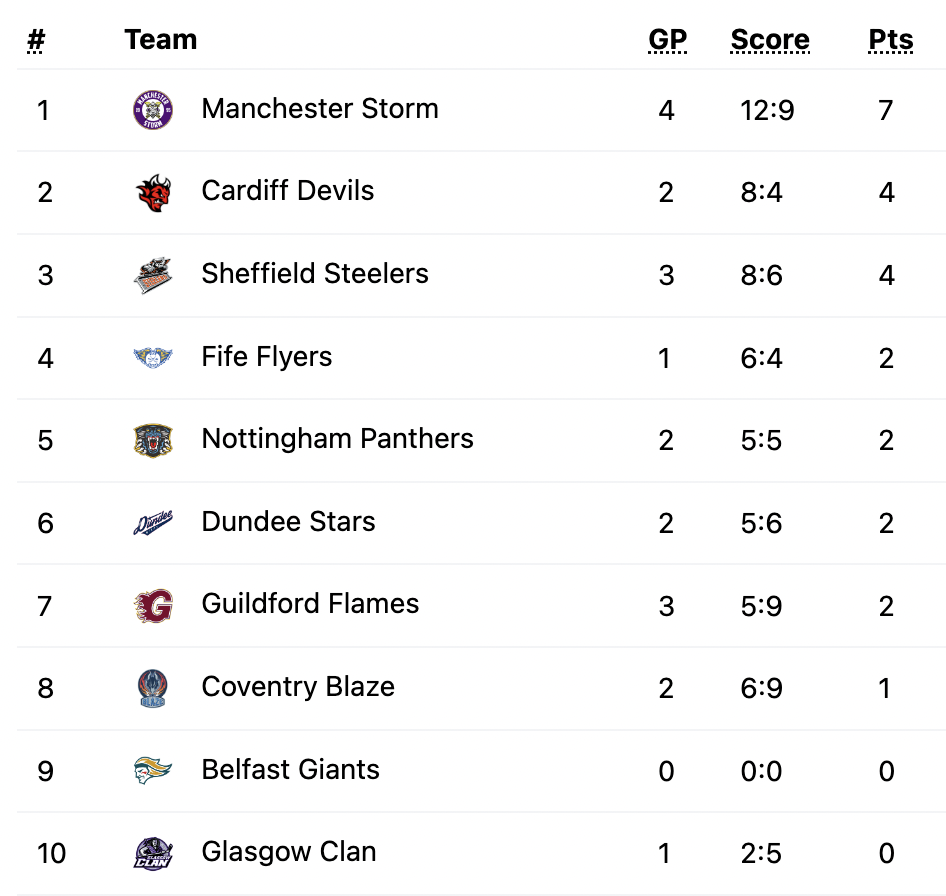This screenshot has height=896, width=946.
Task: Select the Glasgow Clan logo
Action: 153,853
